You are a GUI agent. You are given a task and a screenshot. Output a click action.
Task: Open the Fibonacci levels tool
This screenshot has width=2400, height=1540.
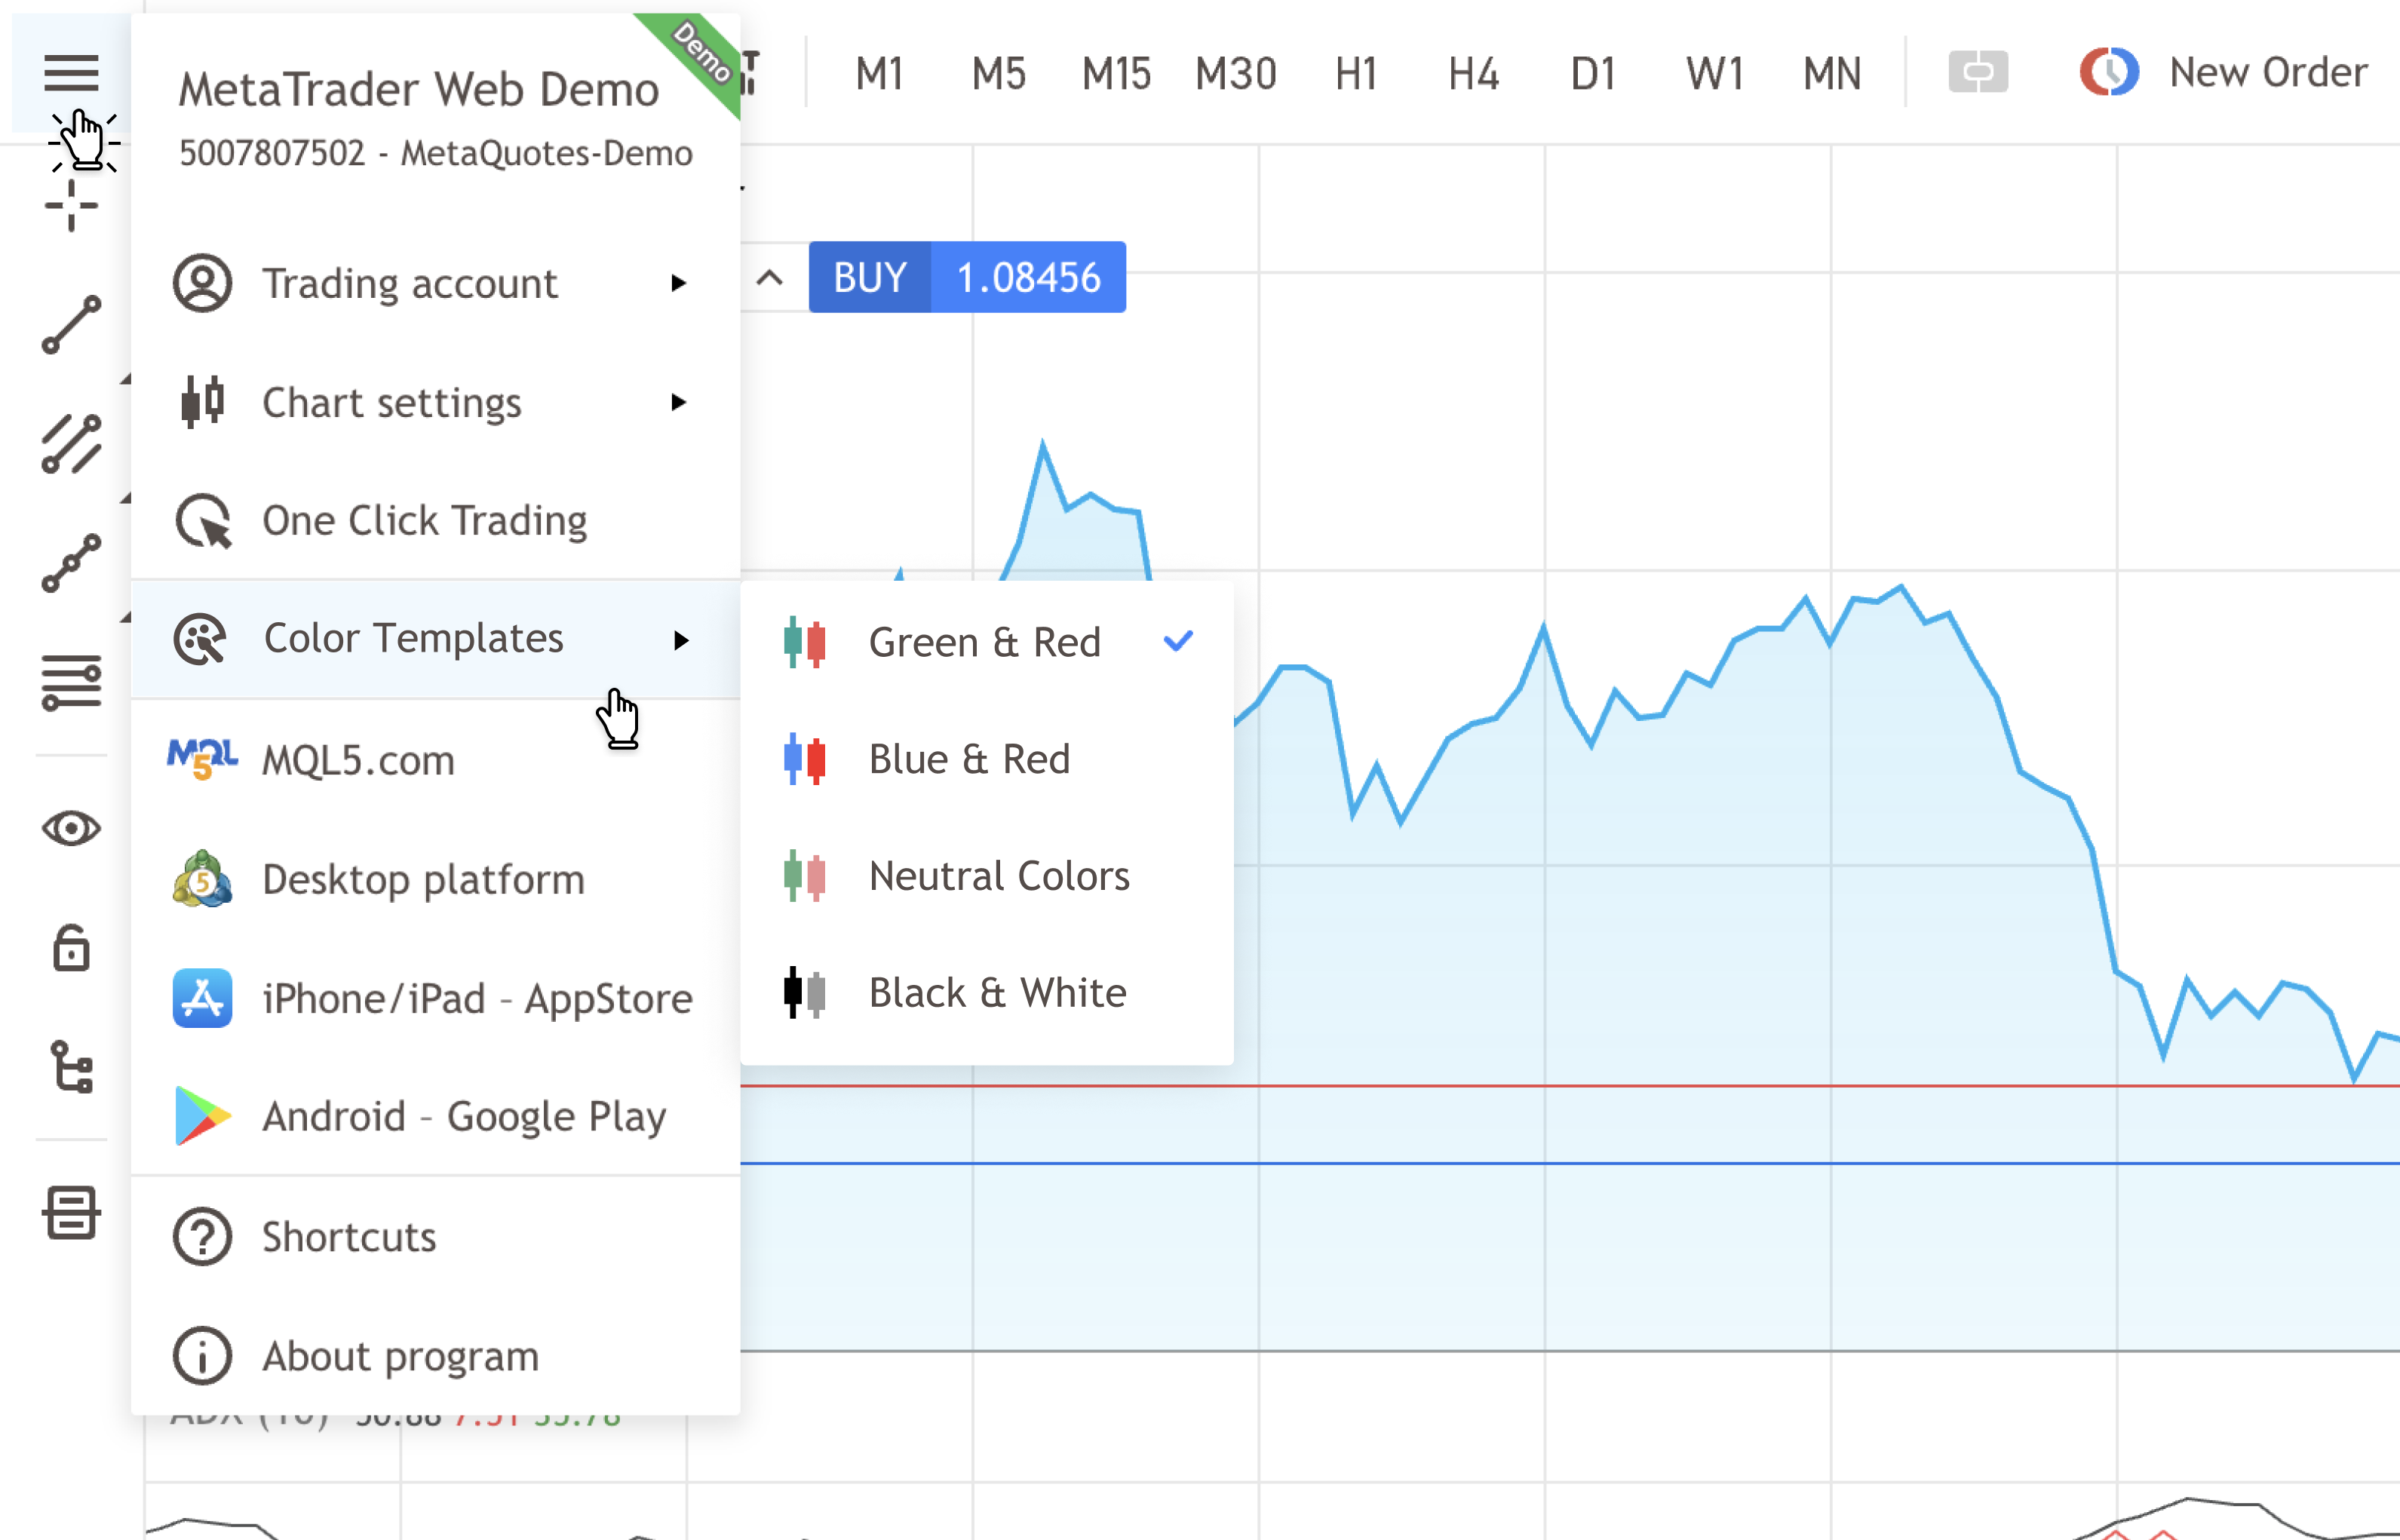click(71, 682)
